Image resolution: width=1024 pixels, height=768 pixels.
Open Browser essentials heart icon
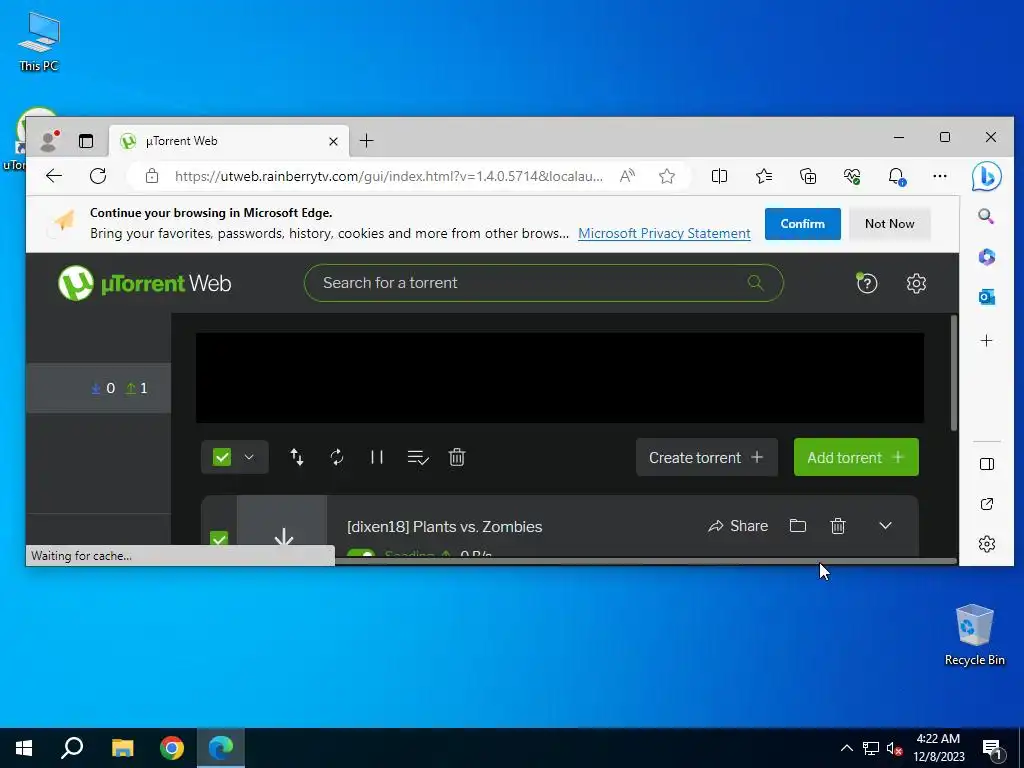(852, 176)
